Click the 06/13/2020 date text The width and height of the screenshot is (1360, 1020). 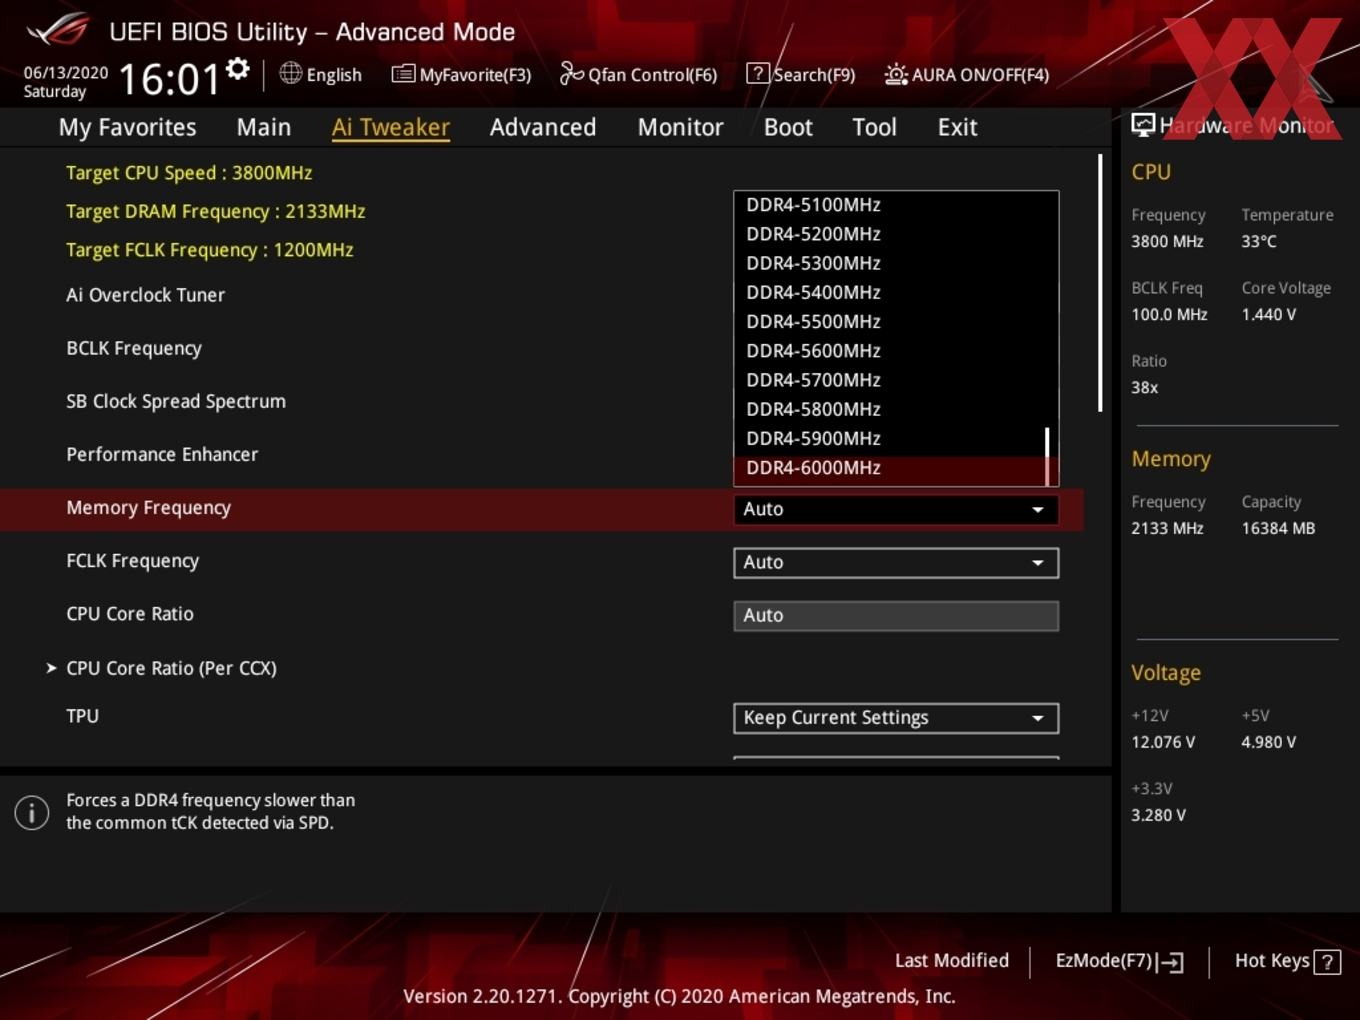(66, 73)
